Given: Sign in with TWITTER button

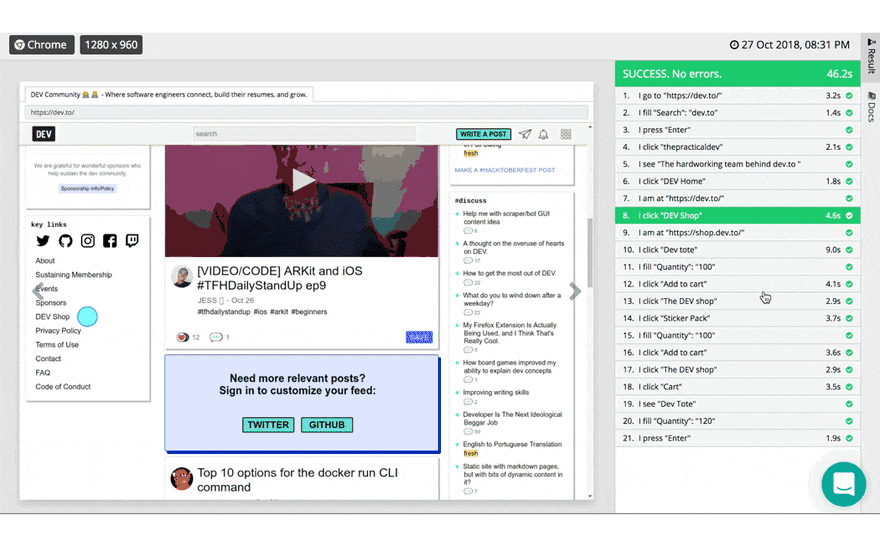Looking at the screenshot, I should pyautogui.click(x=268, y=425).
